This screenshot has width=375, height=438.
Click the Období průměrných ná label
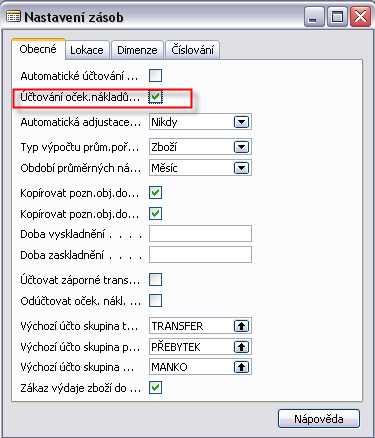pyautogui.click(x=81, y=168)
